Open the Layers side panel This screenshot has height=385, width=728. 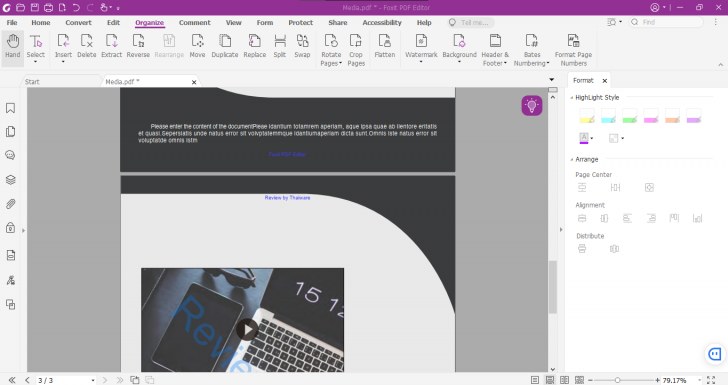pos(10,179)
